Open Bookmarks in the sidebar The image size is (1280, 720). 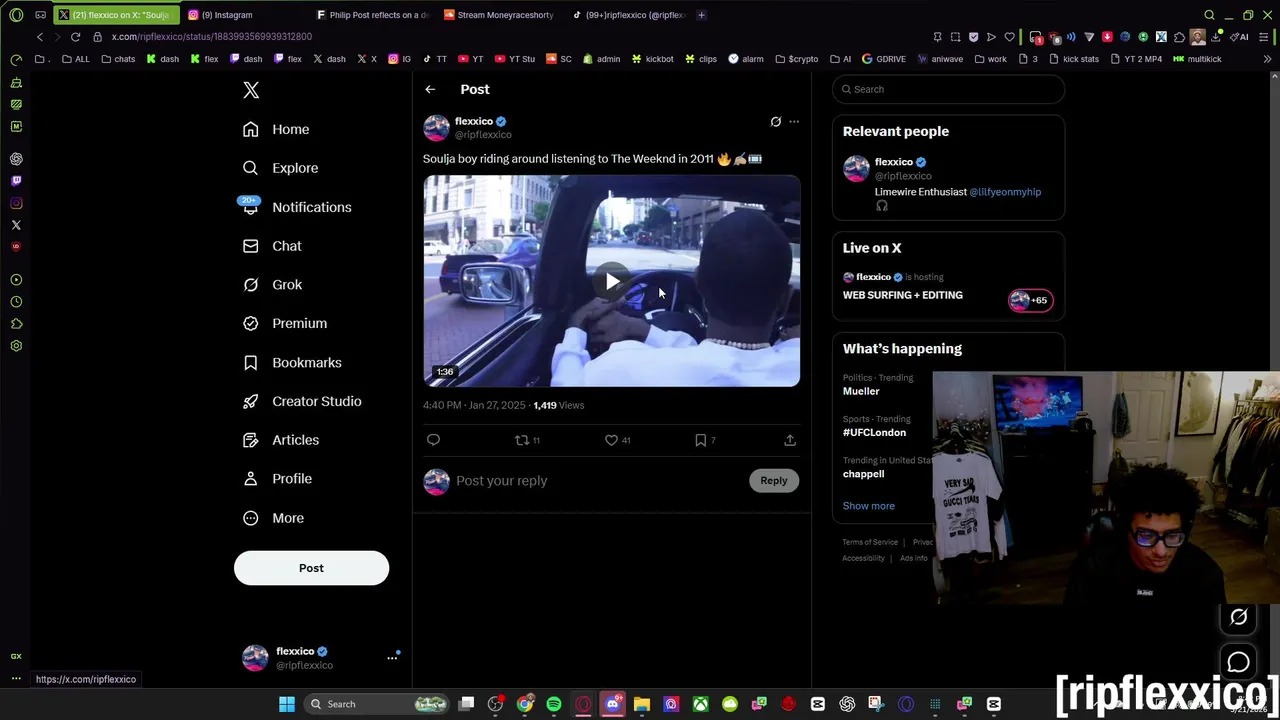pyautogui.click(x=293, y=362)
